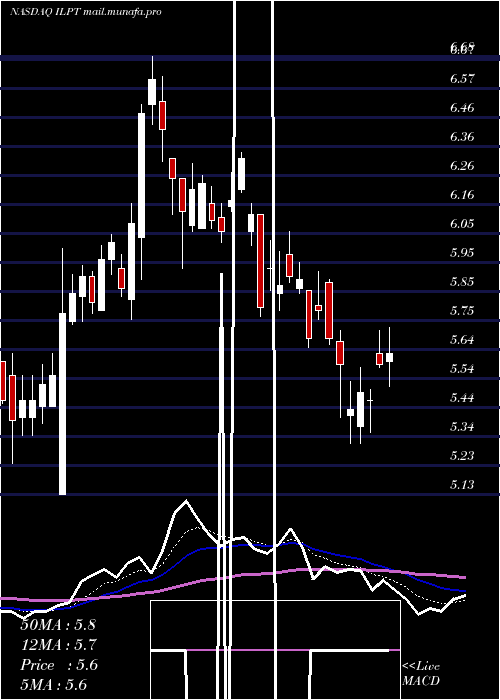Select the 5.95 price axis label
Screen dimensions: 500x700
pos(462,253)
